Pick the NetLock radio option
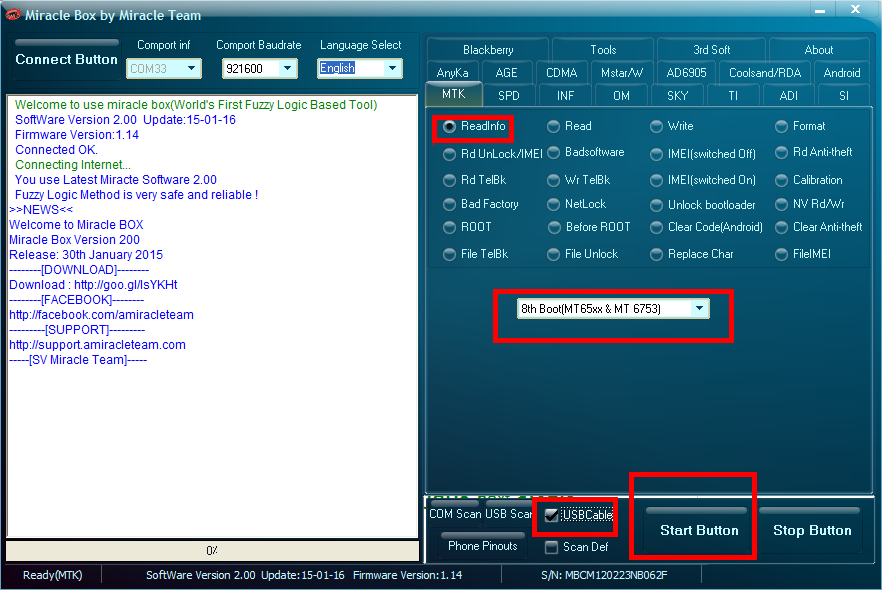 pos(577,204)
